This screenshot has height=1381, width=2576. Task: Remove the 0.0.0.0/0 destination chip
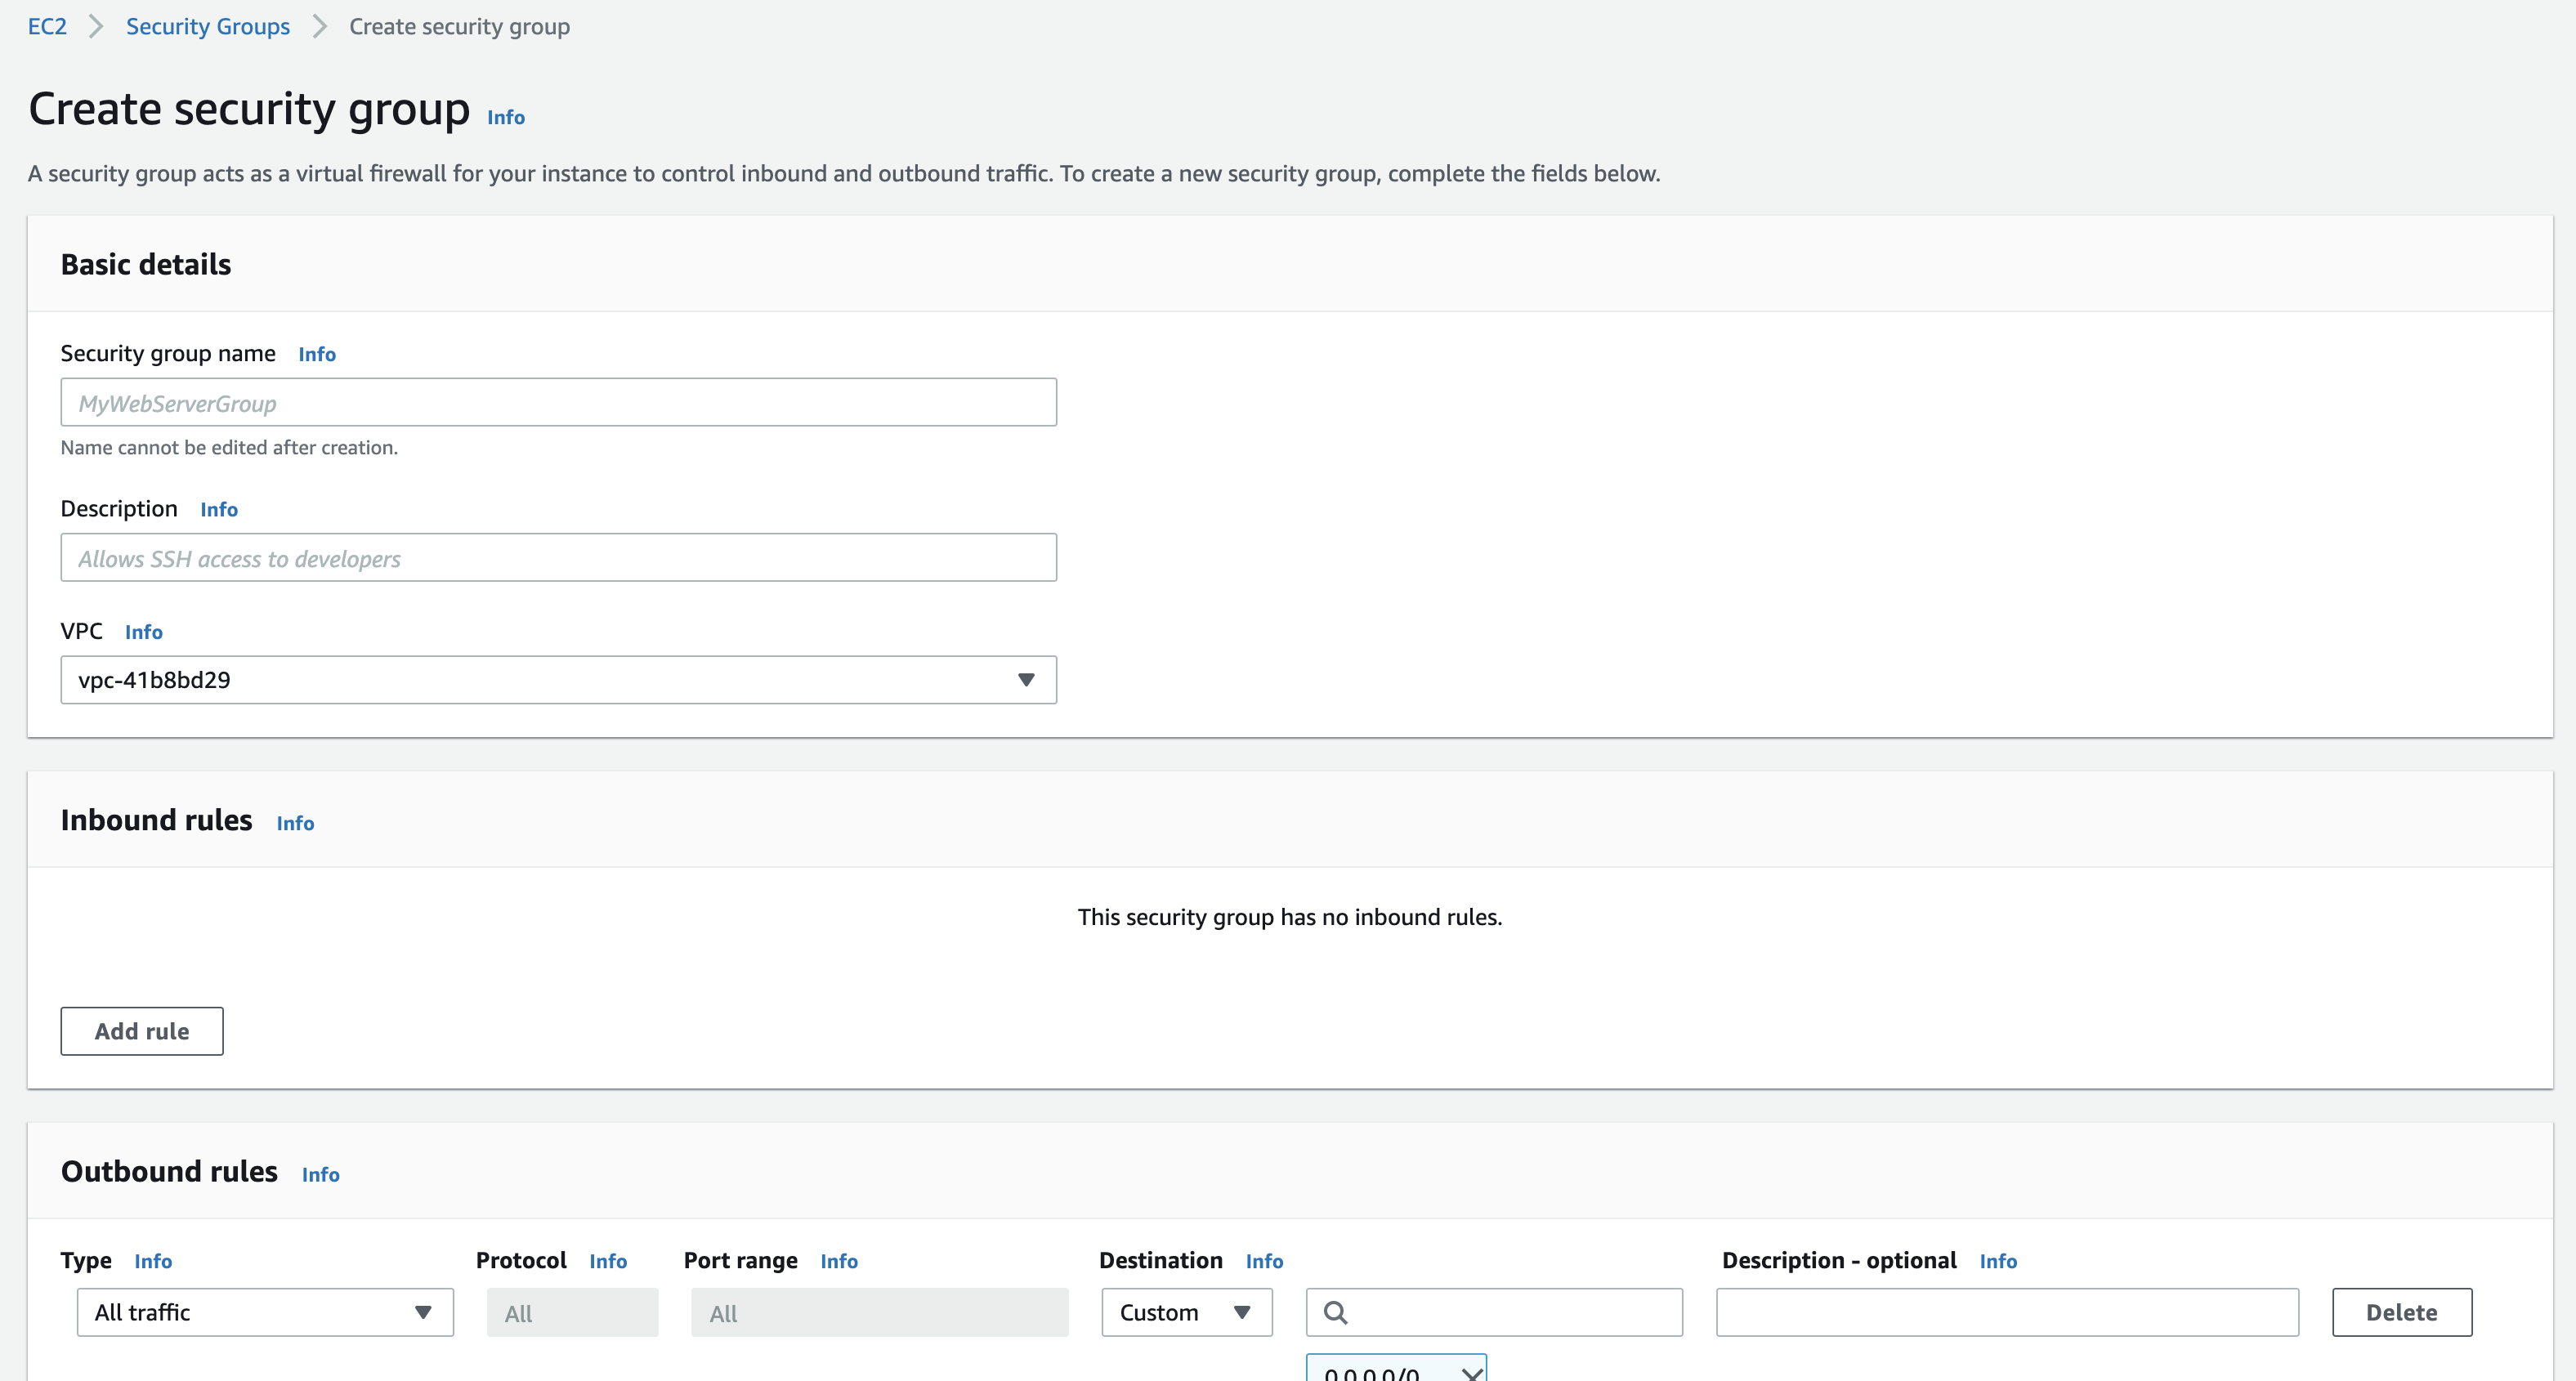pyautogui.click(x=1471, y=1374)
